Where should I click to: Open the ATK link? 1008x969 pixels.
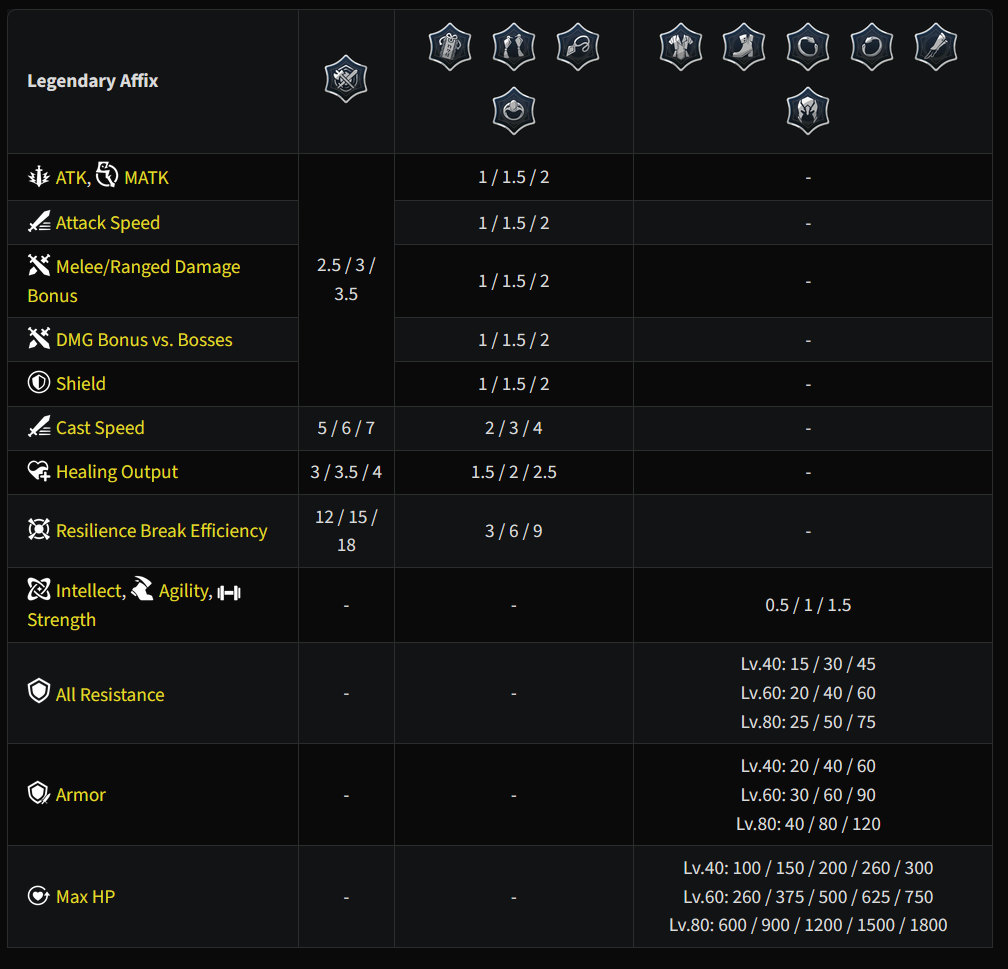pos(71,178)
